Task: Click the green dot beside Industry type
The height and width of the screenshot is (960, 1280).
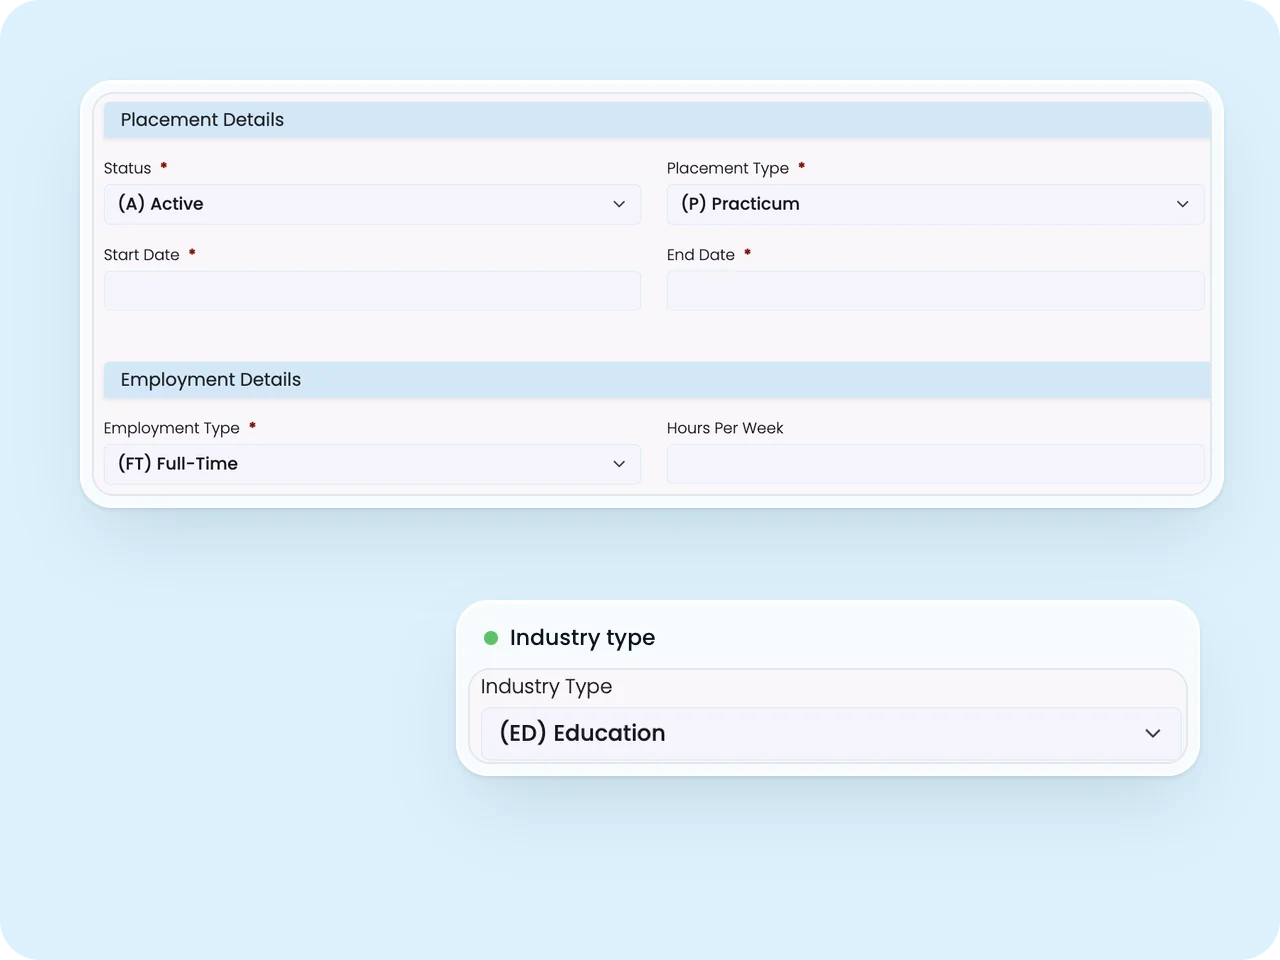Action: pos(491,638)
